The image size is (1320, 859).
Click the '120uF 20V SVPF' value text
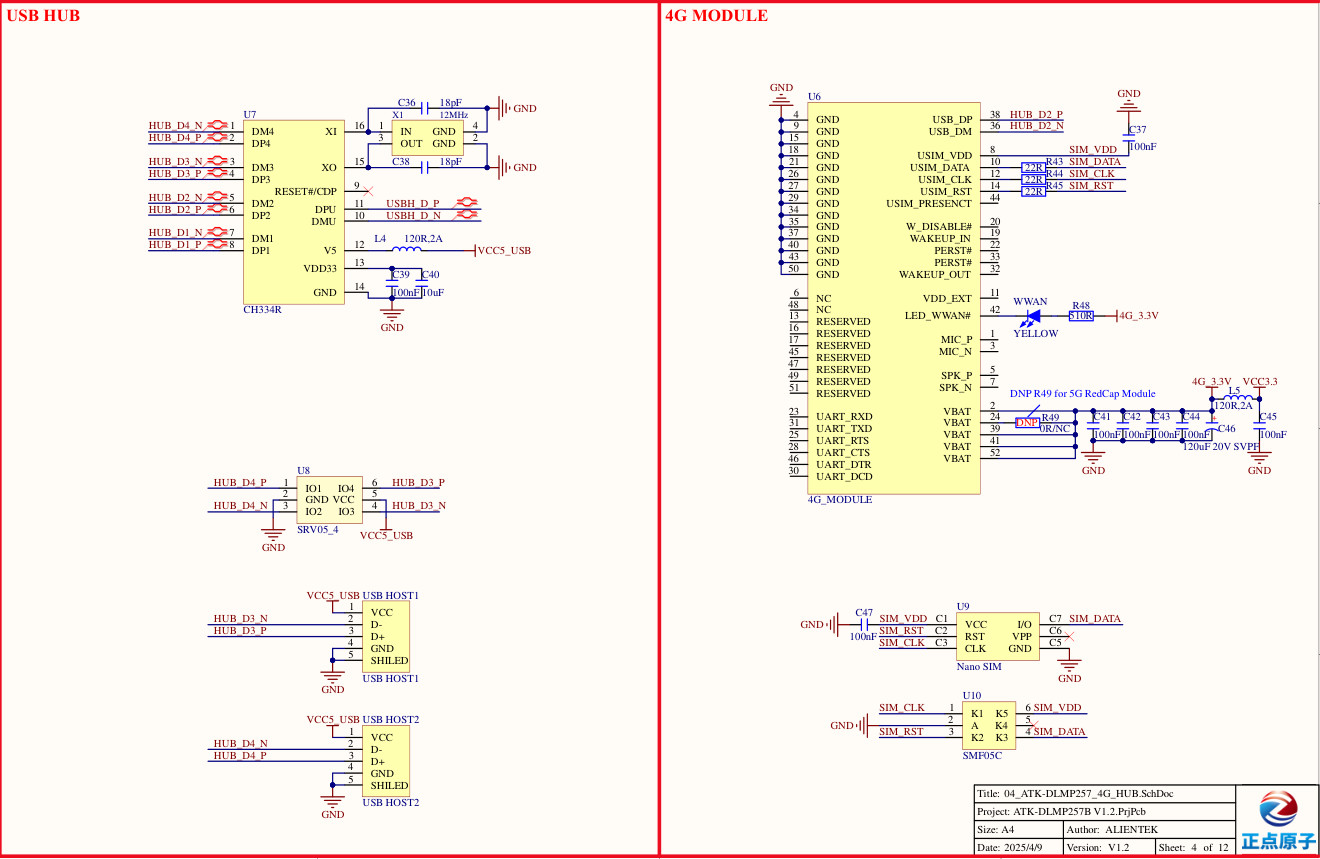click(x=1221, y=447)
